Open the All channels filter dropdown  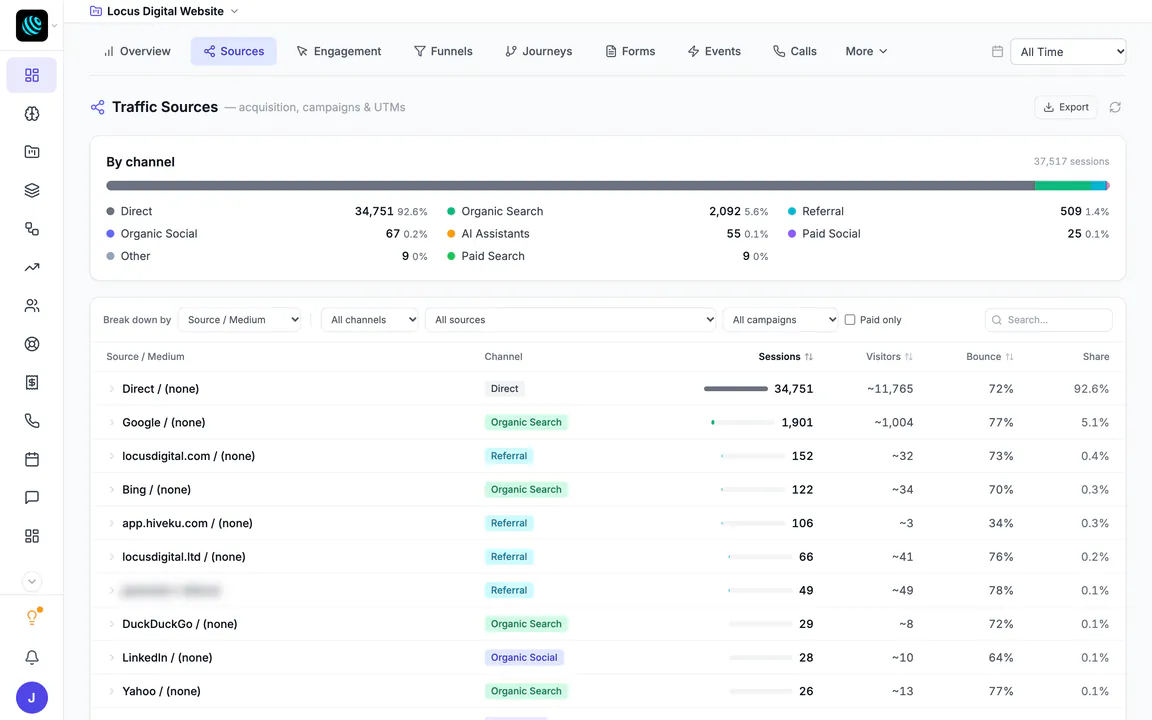(x=370, y=320)
